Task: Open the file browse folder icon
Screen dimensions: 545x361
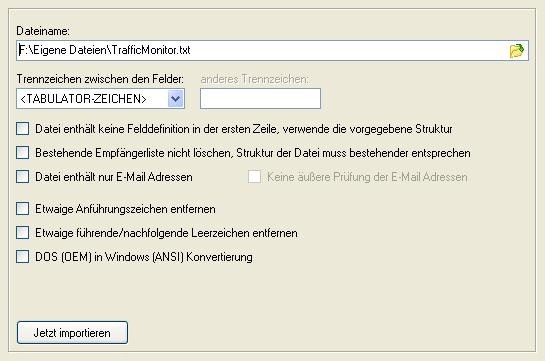Action: pos(516,51)
